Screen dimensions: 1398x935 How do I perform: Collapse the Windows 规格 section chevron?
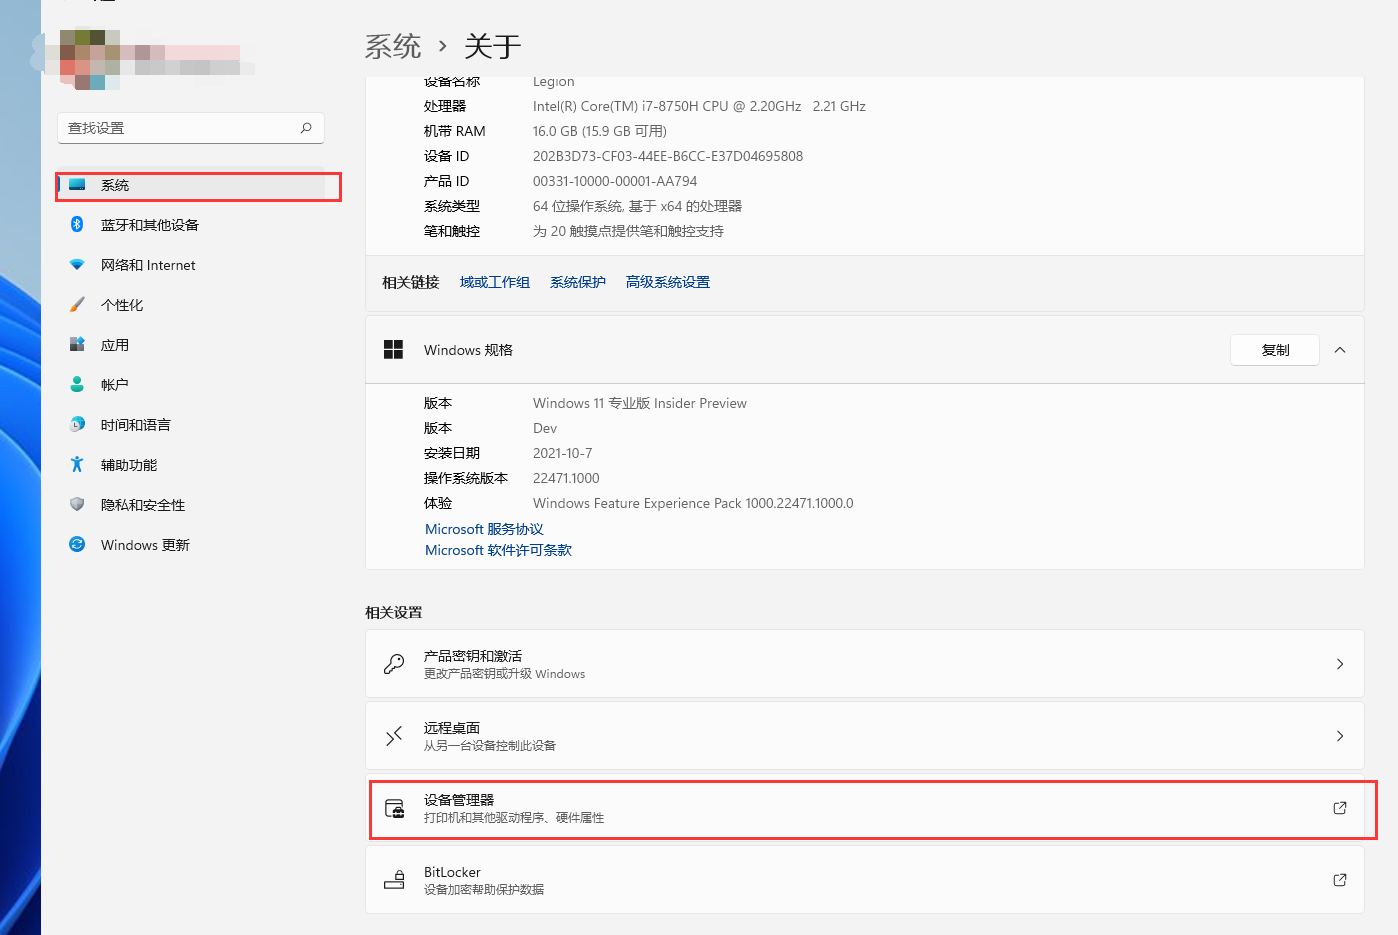pyautogui.click(x=1340, y=350)
